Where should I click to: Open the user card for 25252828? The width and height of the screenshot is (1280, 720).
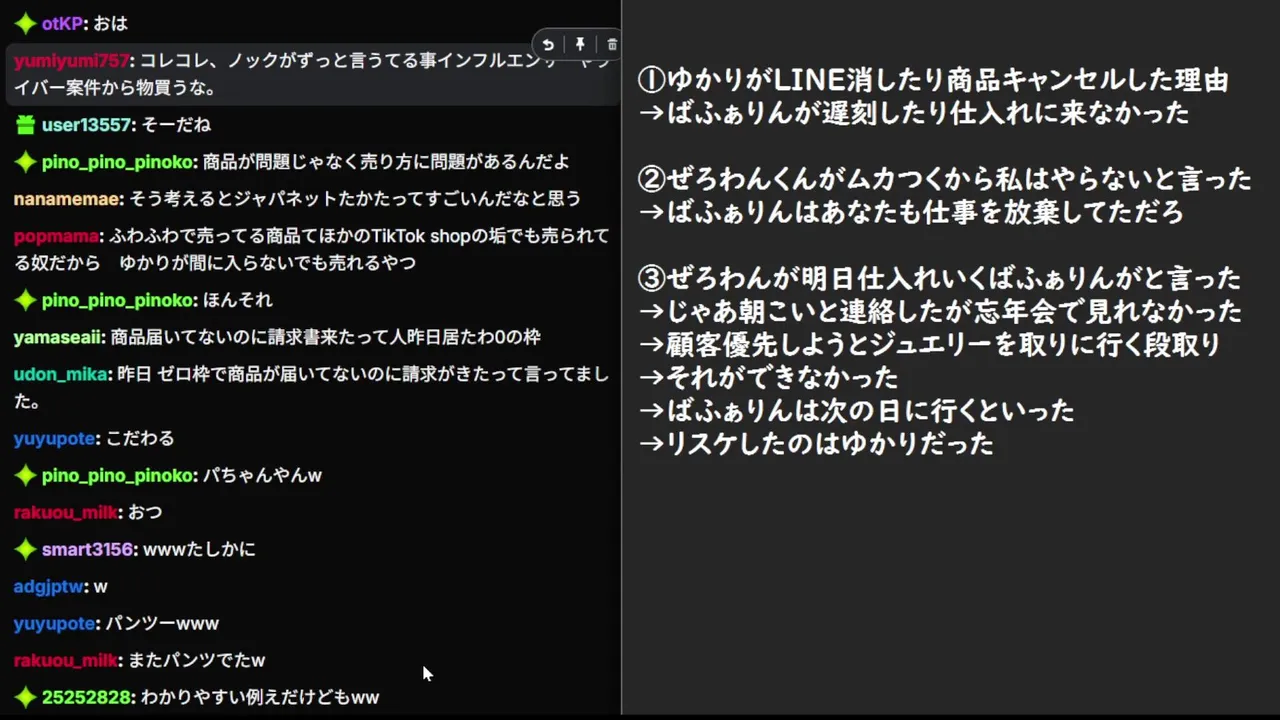tap(86, 697)
